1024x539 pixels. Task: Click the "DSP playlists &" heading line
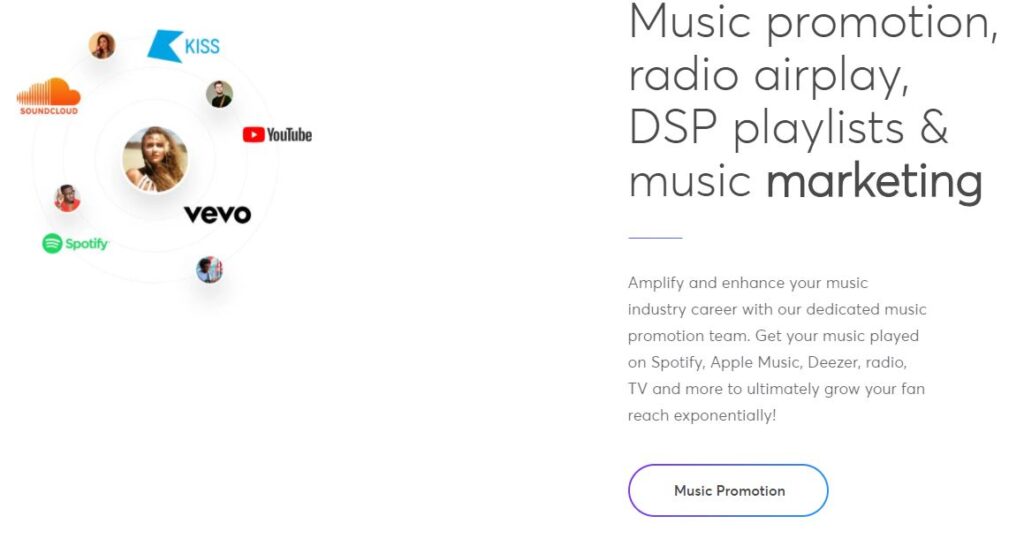tap(788, 127)
